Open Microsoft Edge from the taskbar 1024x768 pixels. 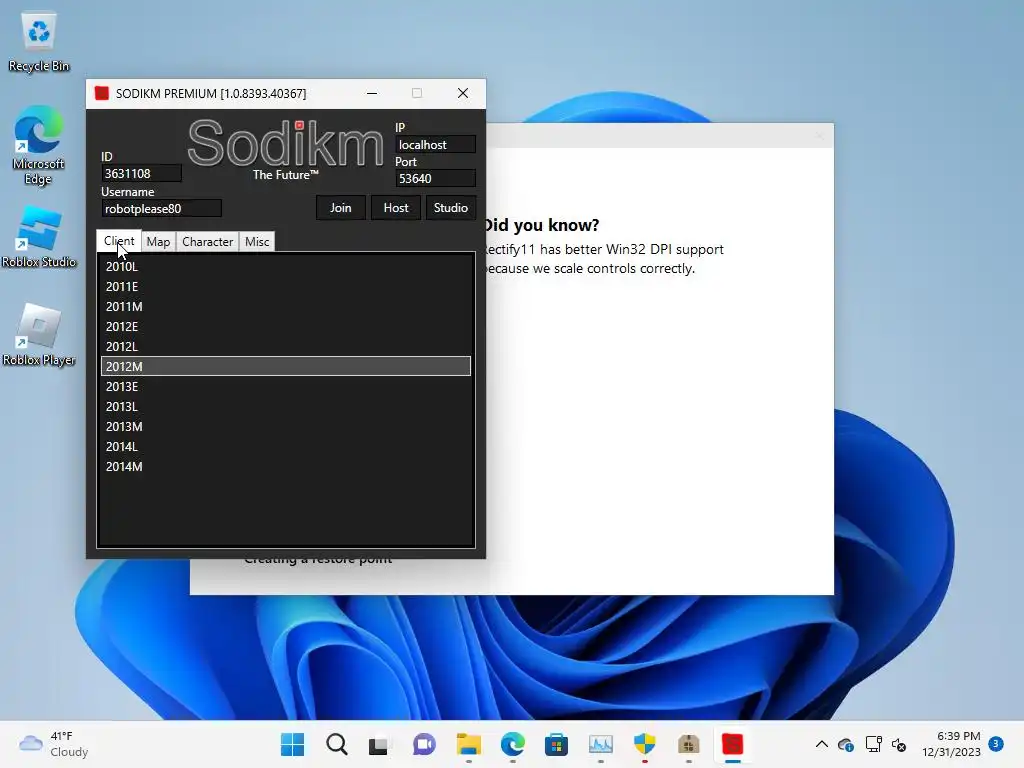(513, 744)
